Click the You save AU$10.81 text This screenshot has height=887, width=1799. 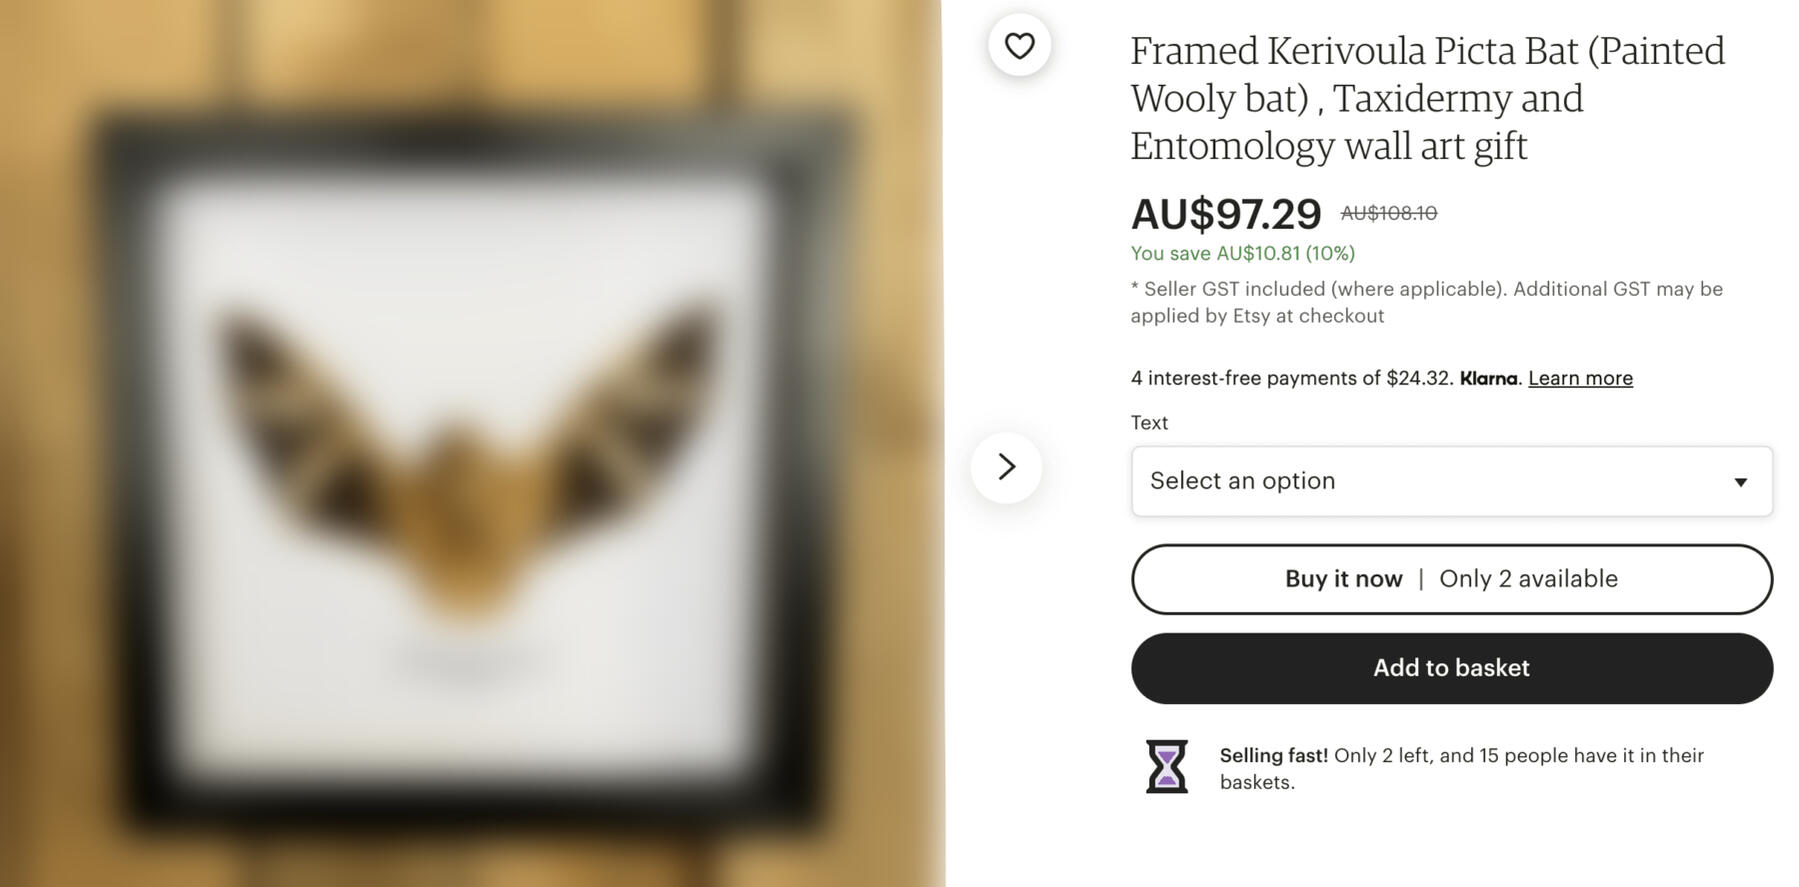(1241, 253)
